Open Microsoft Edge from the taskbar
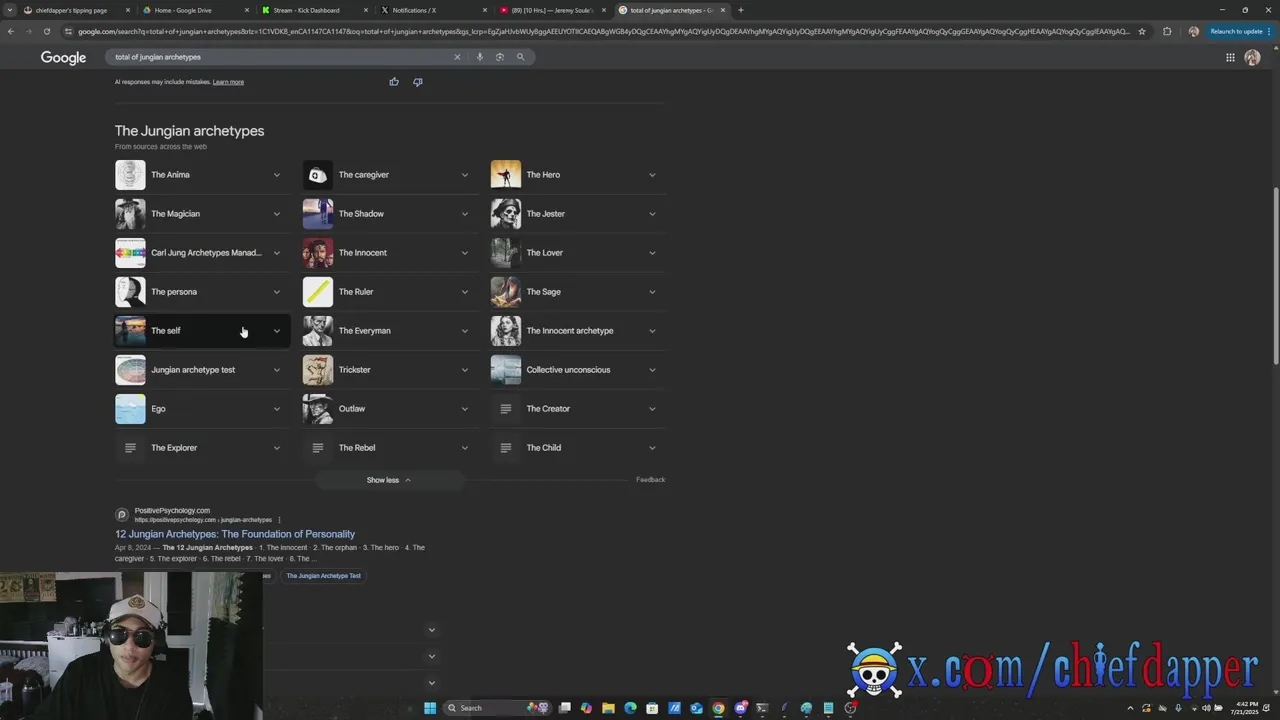The image size is (1280, 720). [x=630, y=708]
